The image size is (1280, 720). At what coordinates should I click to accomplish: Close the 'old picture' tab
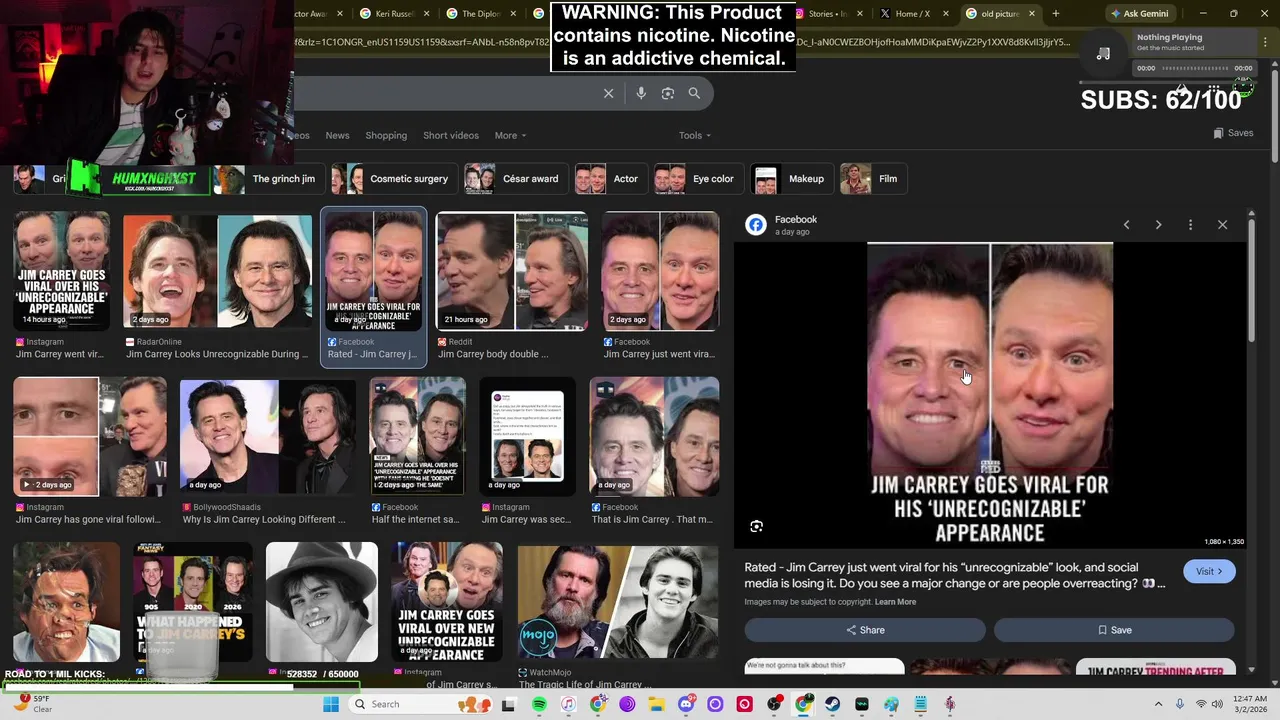[1031, 14]
